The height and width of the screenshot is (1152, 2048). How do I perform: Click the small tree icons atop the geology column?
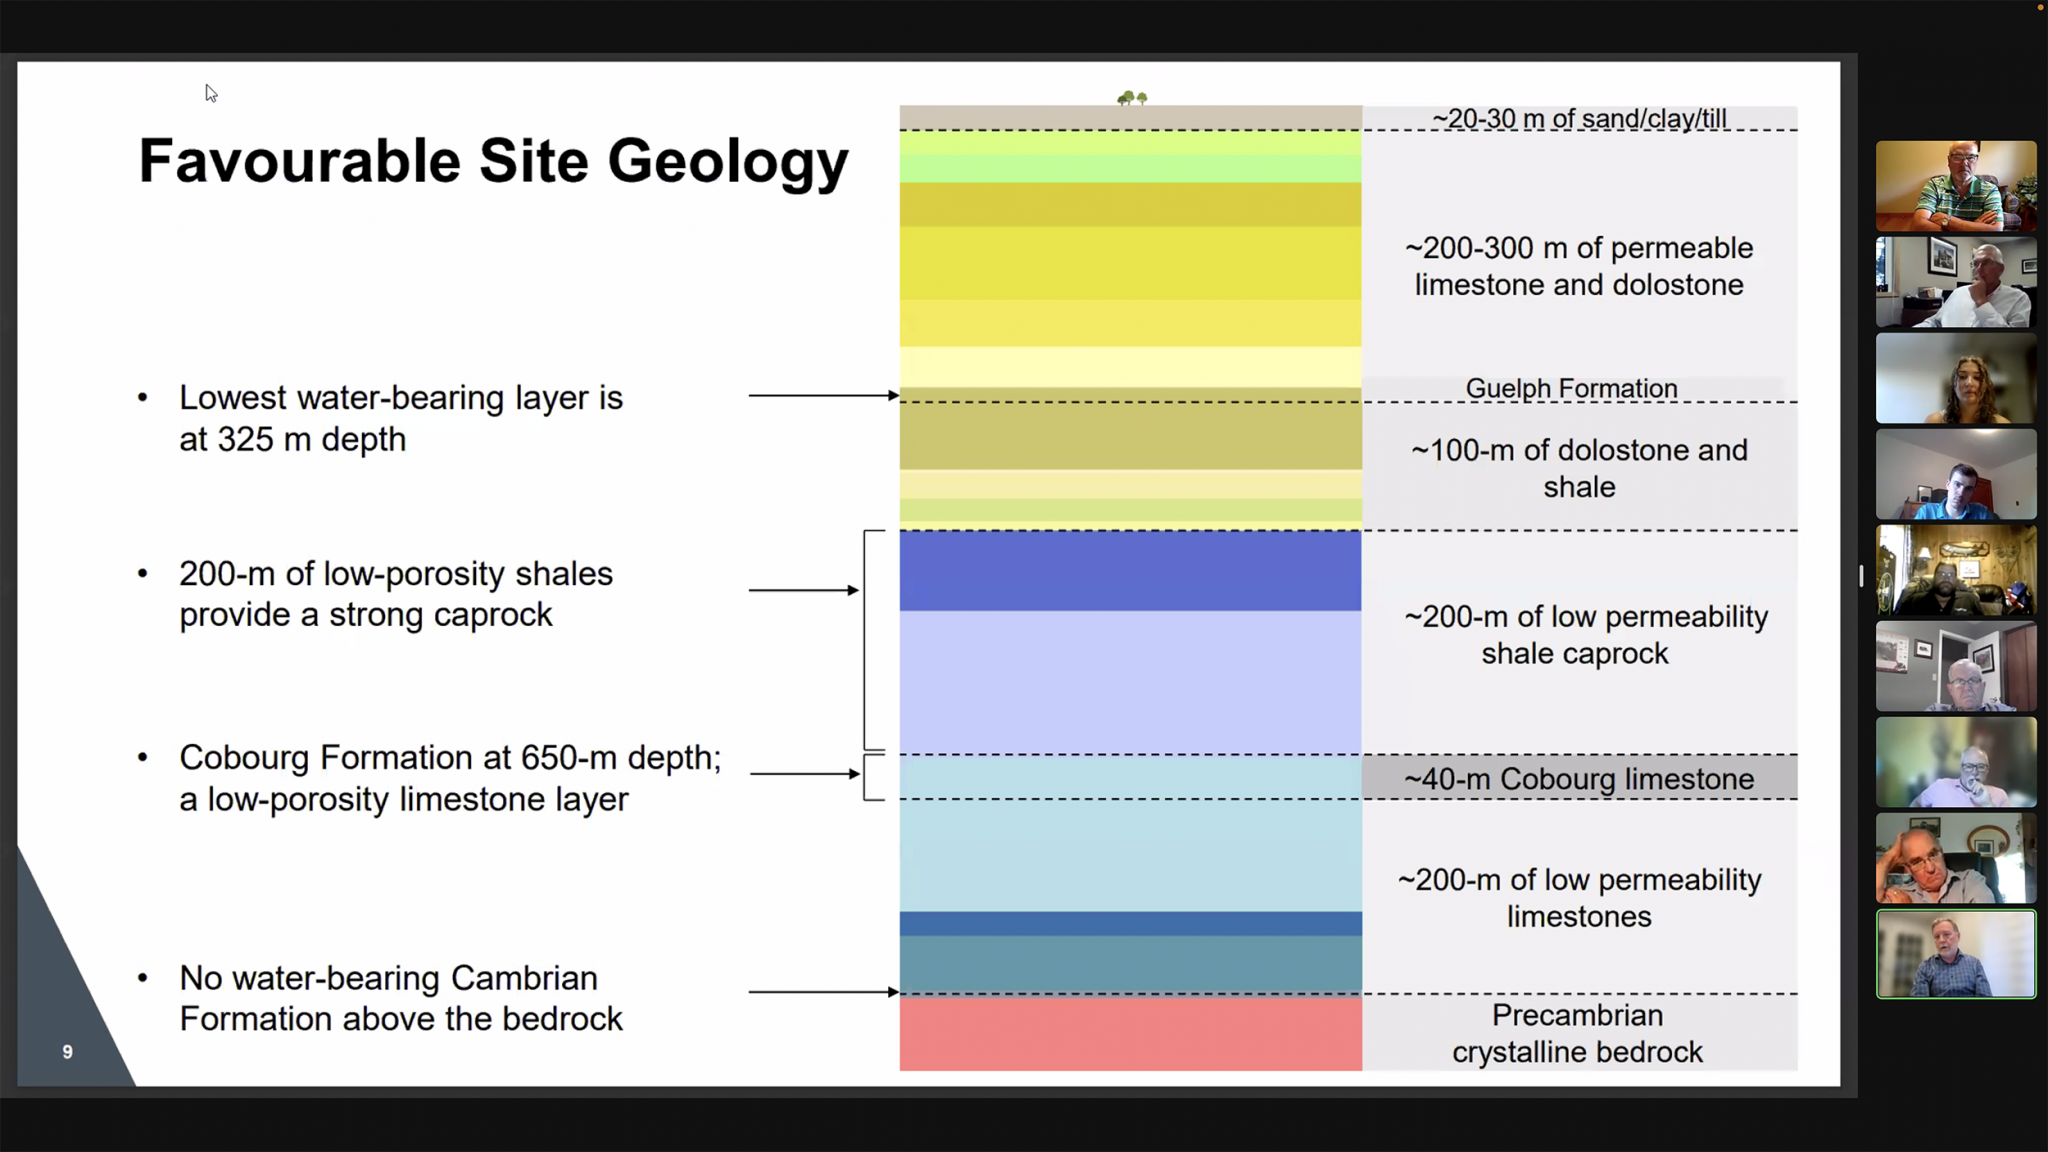[x=1131, y=97]
